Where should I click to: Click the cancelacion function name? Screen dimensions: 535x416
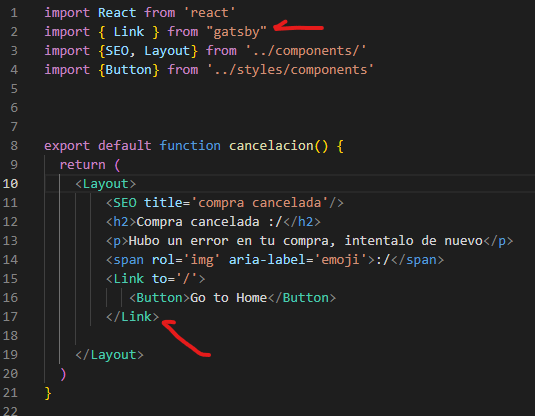coord(271,146)
